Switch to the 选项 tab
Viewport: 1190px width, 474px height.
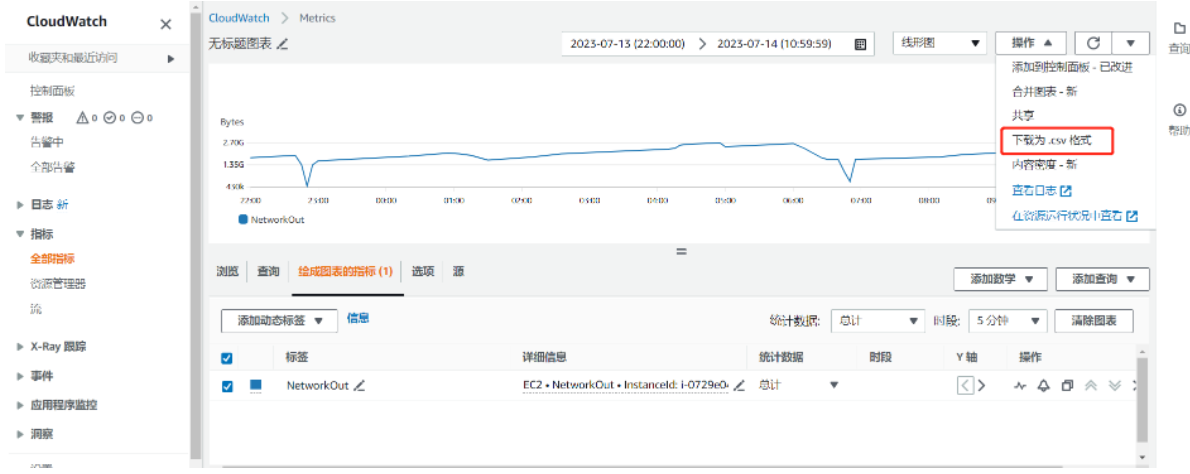(423, 272)
